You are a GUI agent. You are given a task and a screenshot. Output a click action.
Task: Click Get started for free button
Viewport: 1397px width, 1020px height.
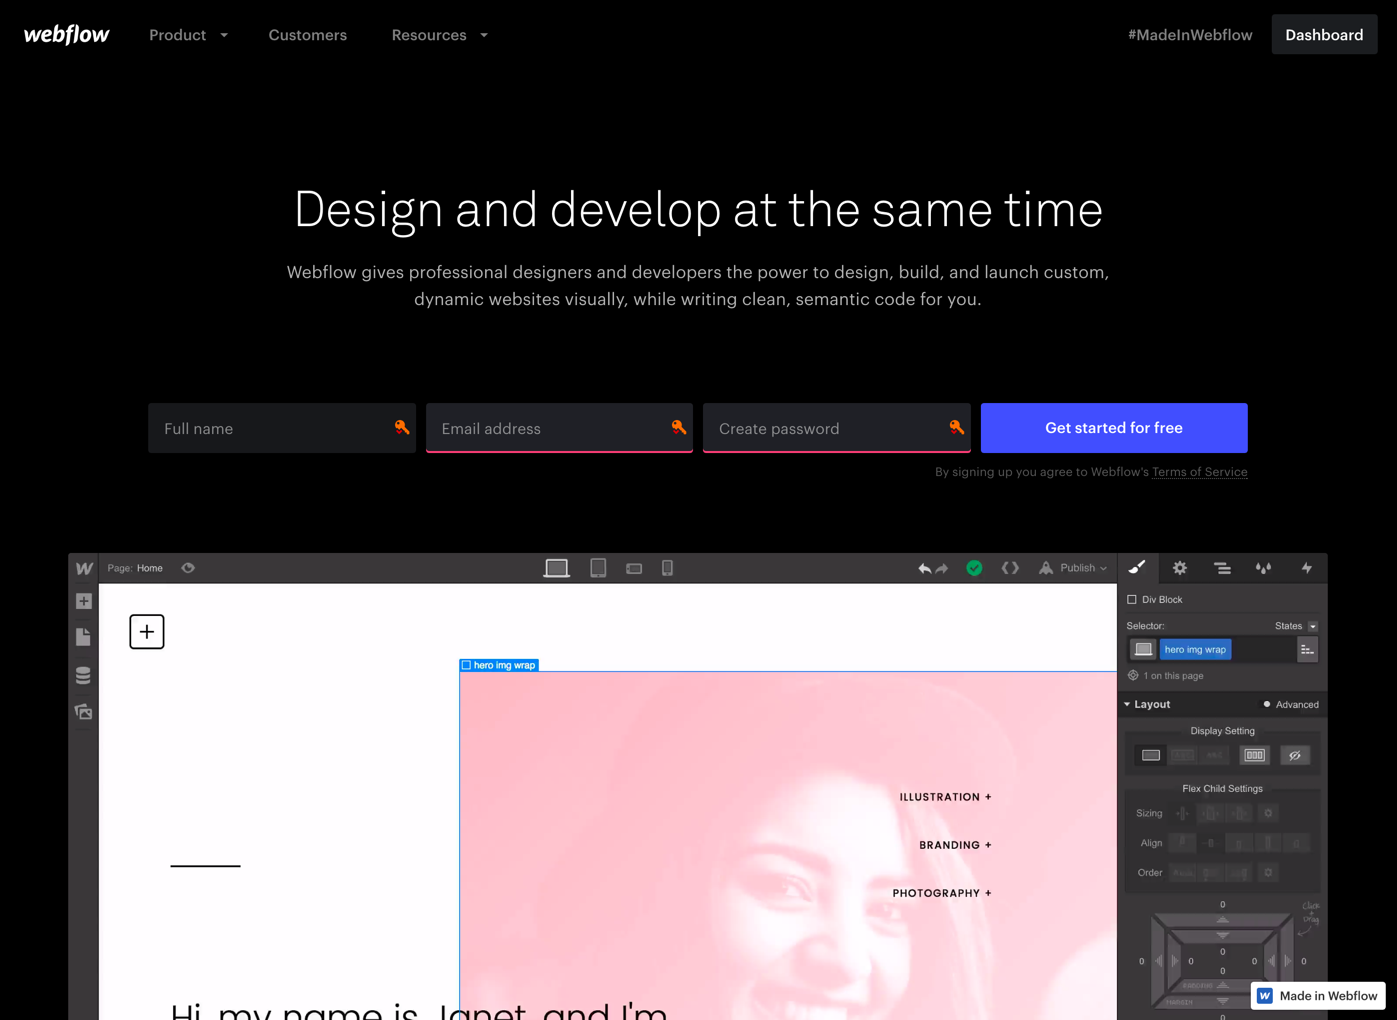click(x=1113, y=428)
